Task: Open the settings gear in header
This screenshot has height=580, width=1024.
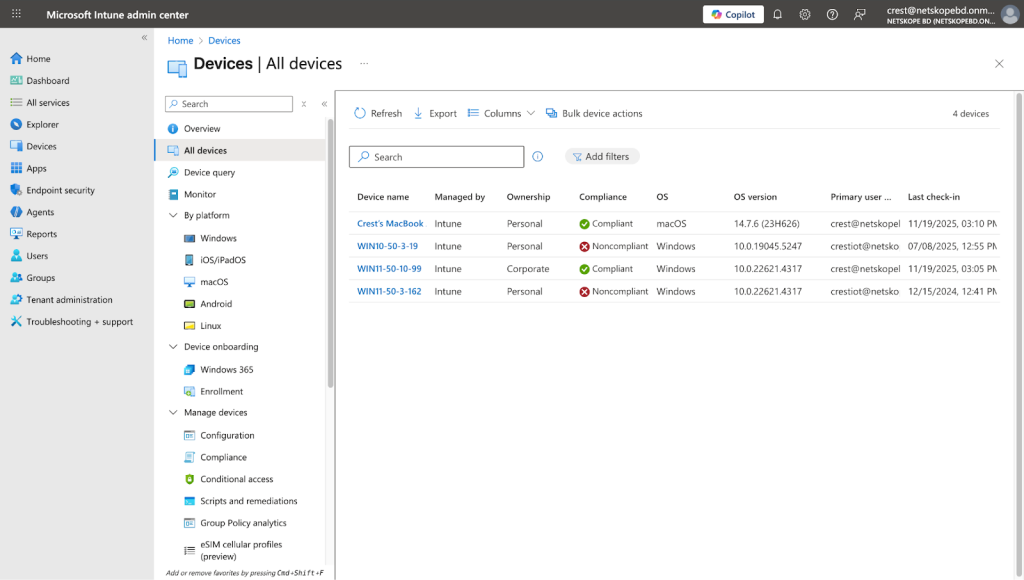Action: click(805, 14)
